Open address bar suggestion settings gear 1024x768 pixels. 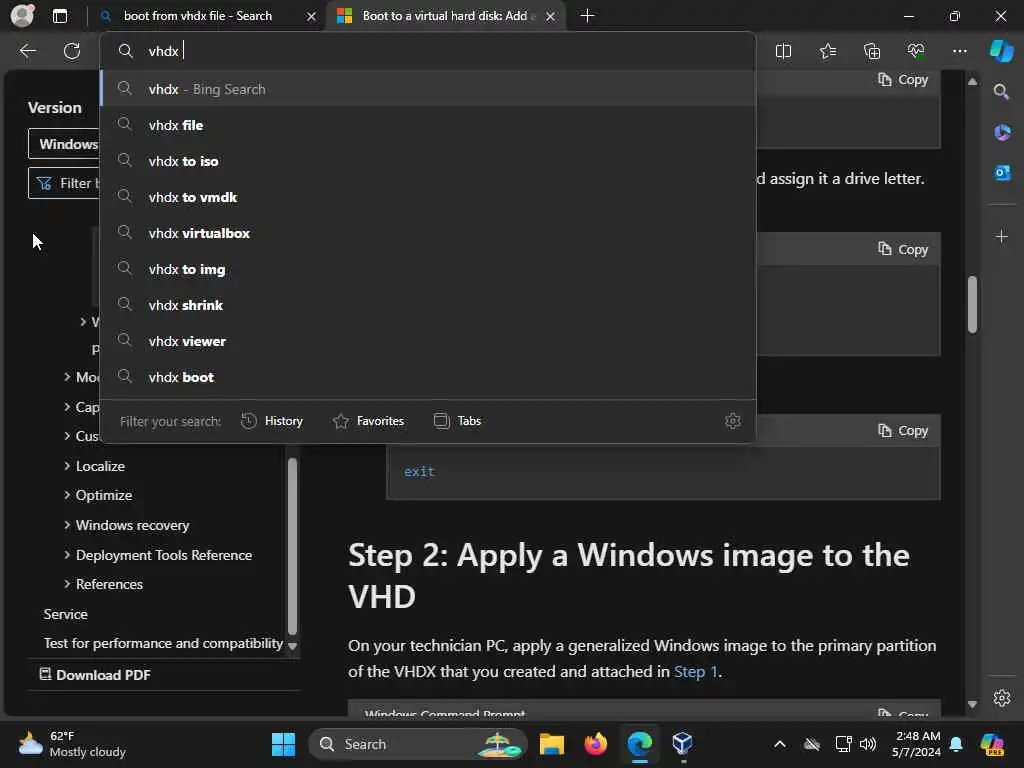[733, 421]
